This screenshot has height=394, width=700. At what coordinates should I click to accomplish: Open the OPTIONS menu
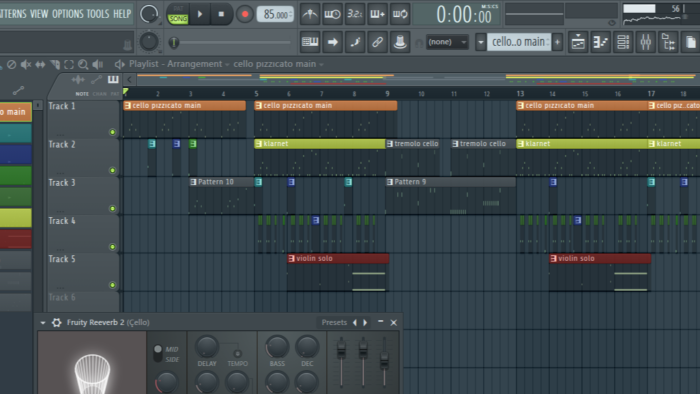point(67,14)
